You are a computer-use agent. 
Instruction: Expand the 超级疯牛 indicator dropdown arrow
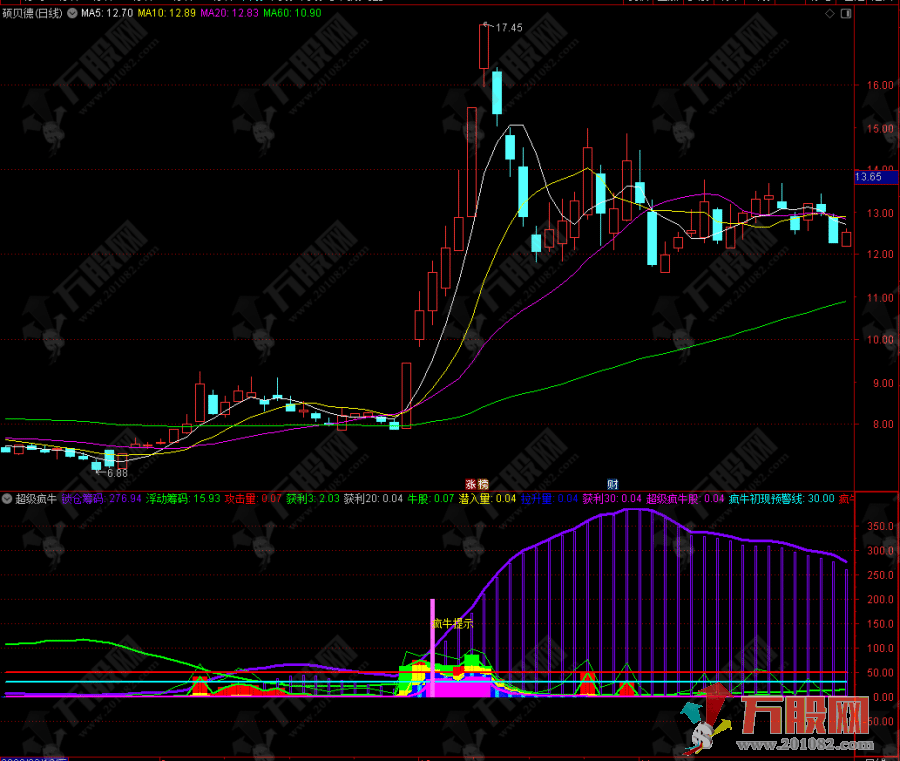pyautogui.click(x=7, y=499)
